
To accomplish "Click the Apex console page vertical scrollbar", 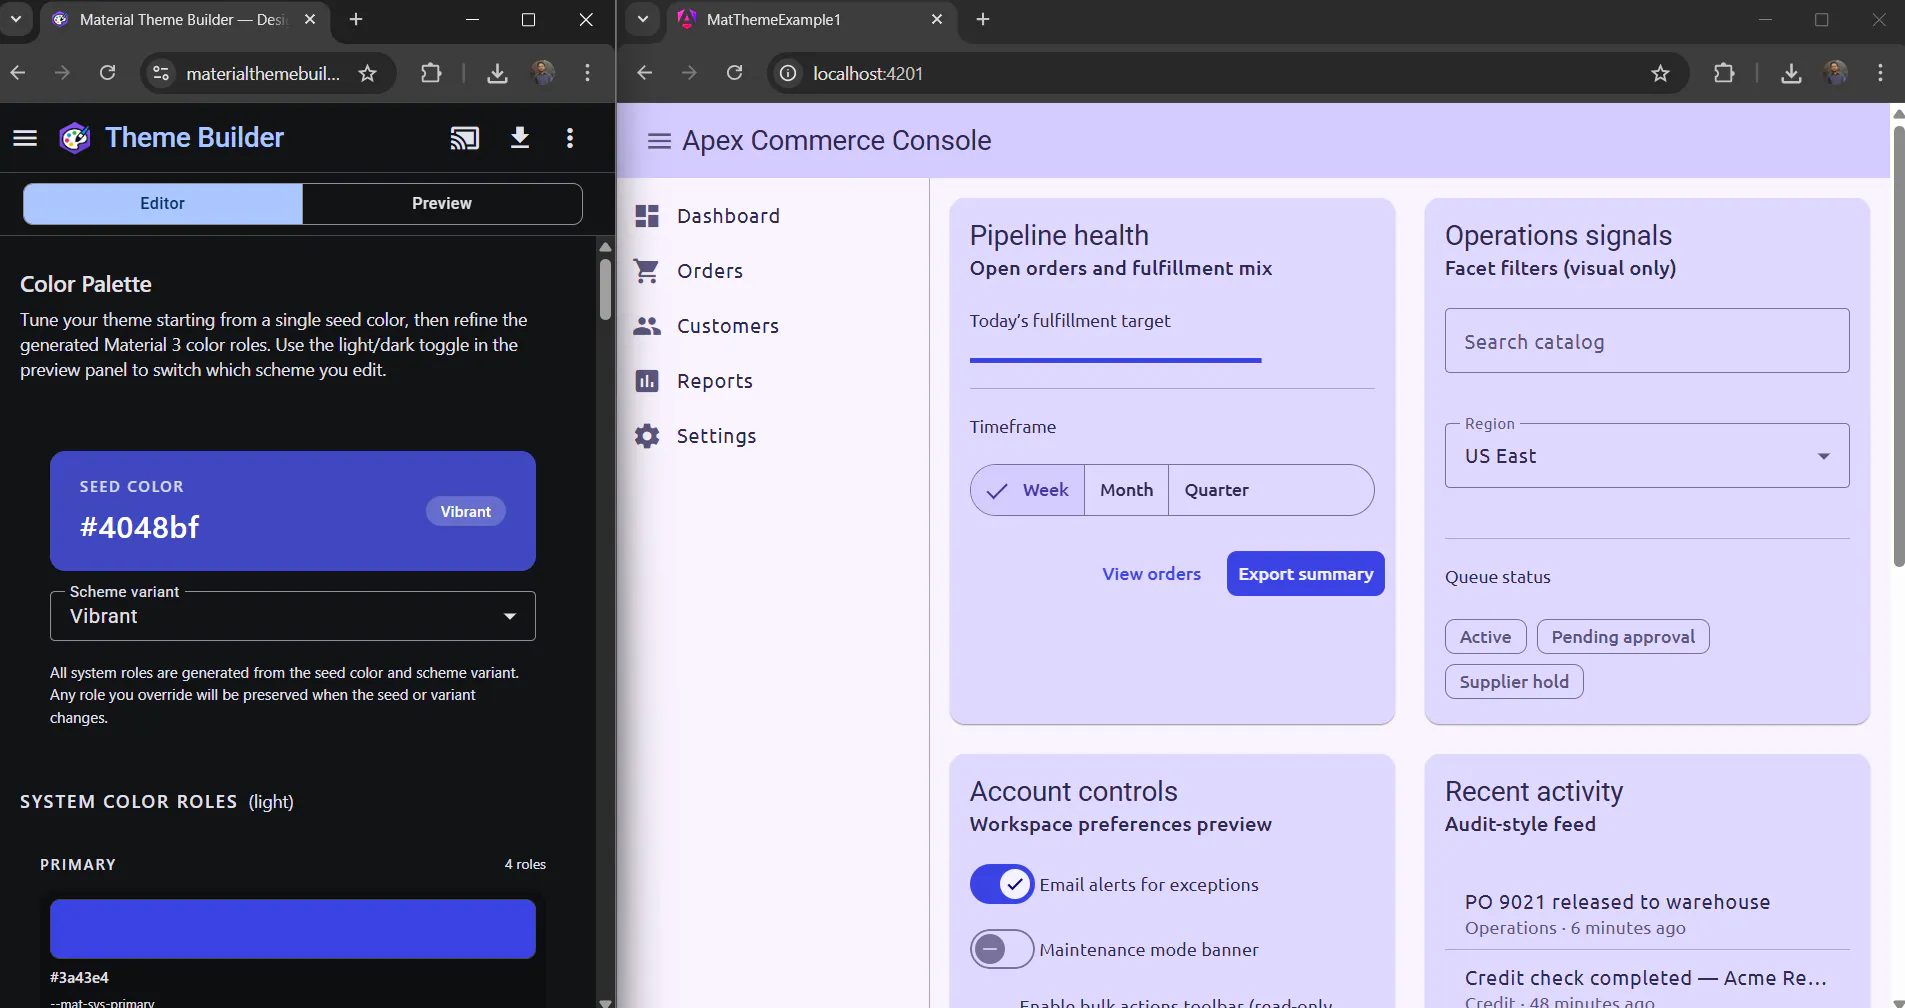I will [x=1898, y=346].
